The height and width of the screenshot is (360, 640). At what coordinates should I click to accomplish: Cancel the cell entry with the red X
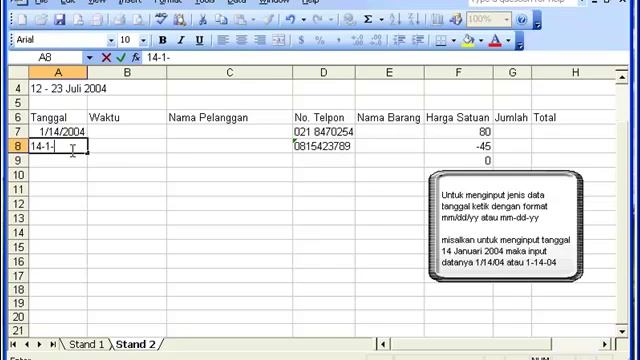click(x=106, y=58)
